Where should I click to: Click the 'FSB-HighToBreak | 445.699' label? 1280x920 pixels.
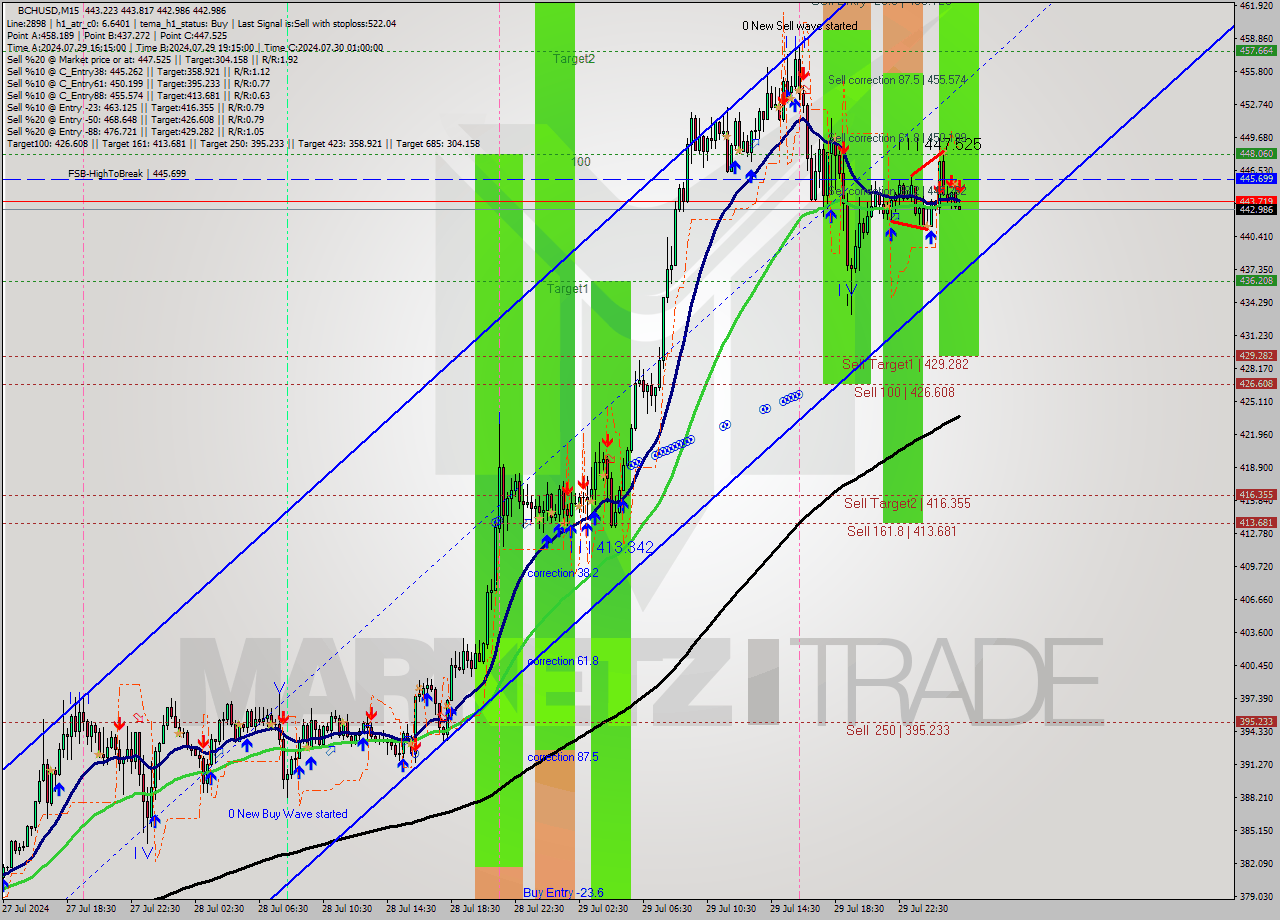(x=127, y=174)
